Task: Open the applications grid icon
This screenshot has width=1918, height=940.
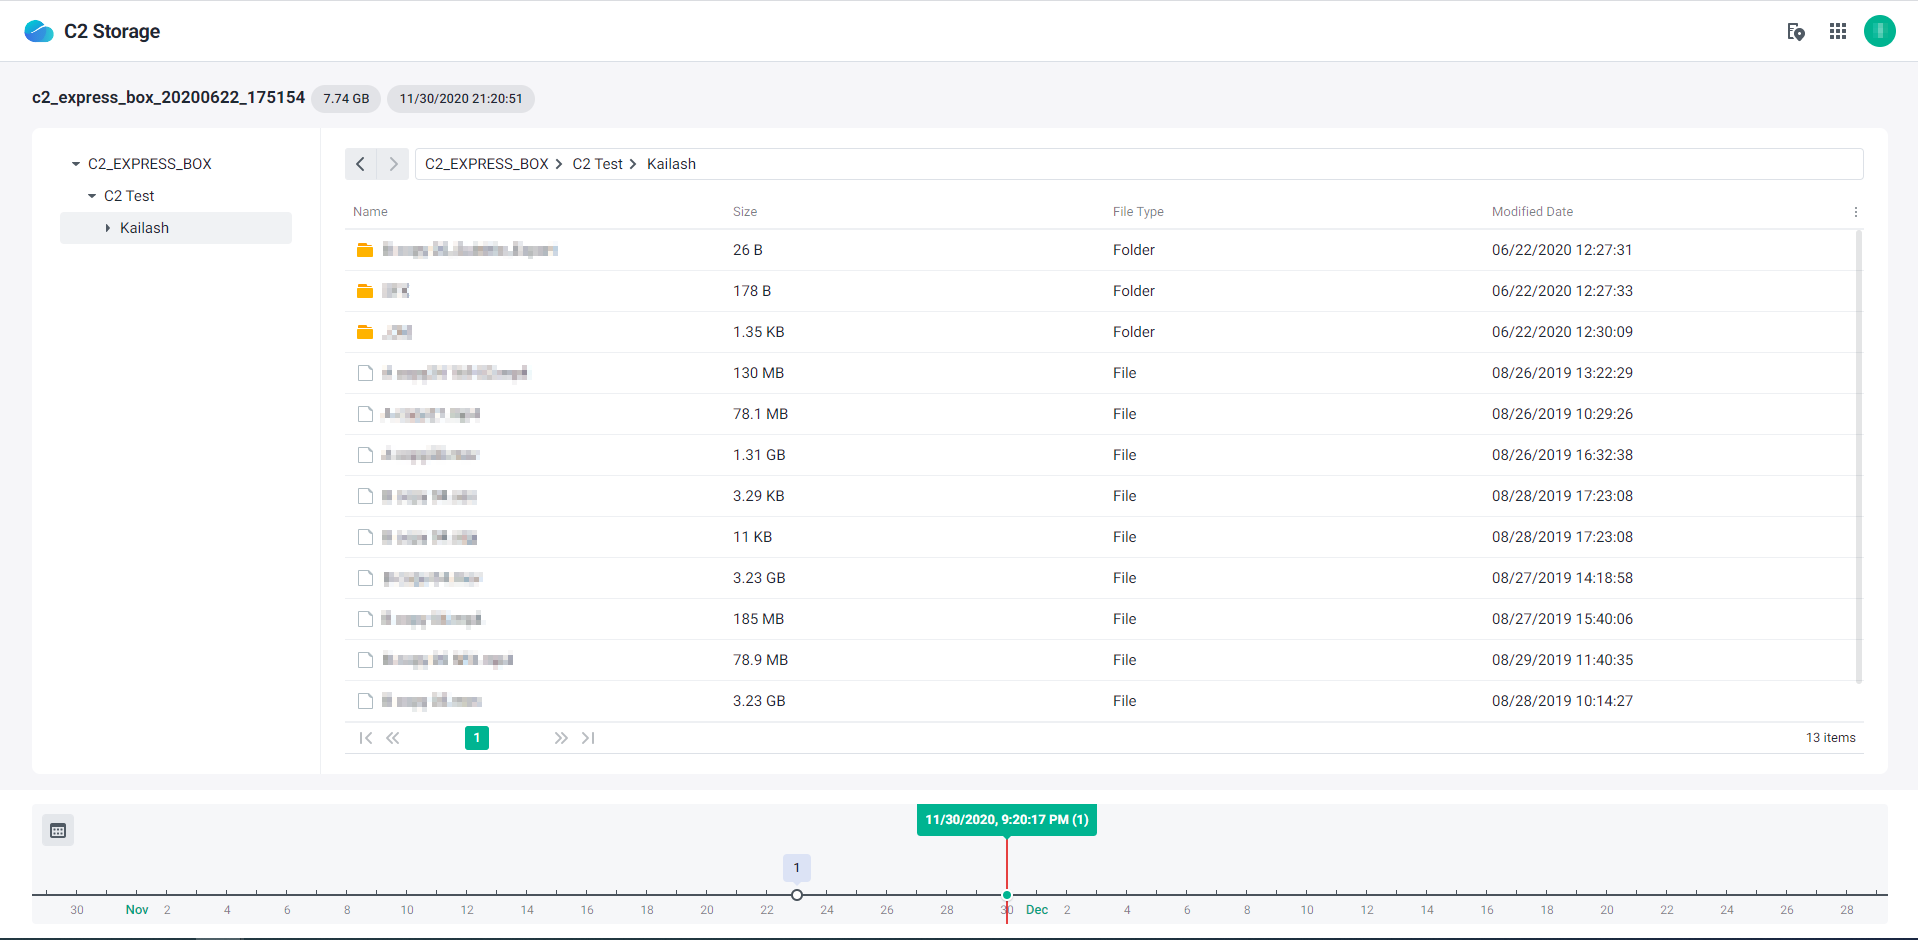Action: pyautogui.click(x=1837, y=31)
